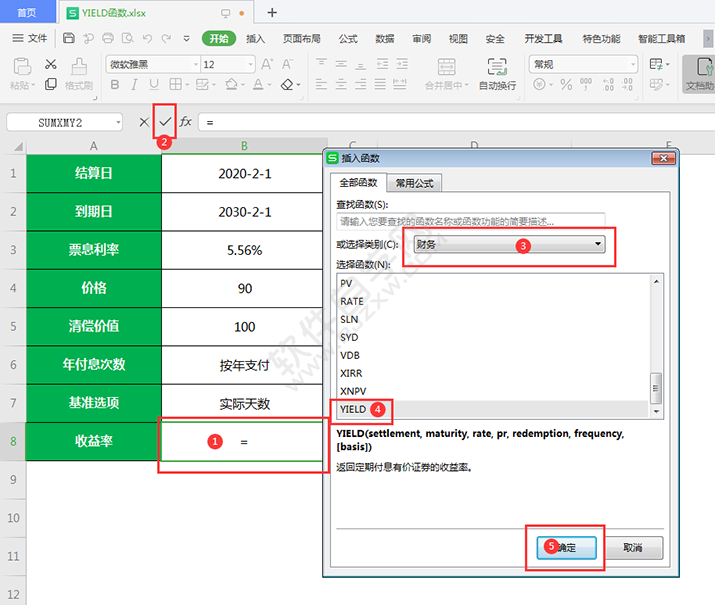Expand the quick access toolbar arrow
This screenshot has width=715, height=605.
click(x=187, y=39)
